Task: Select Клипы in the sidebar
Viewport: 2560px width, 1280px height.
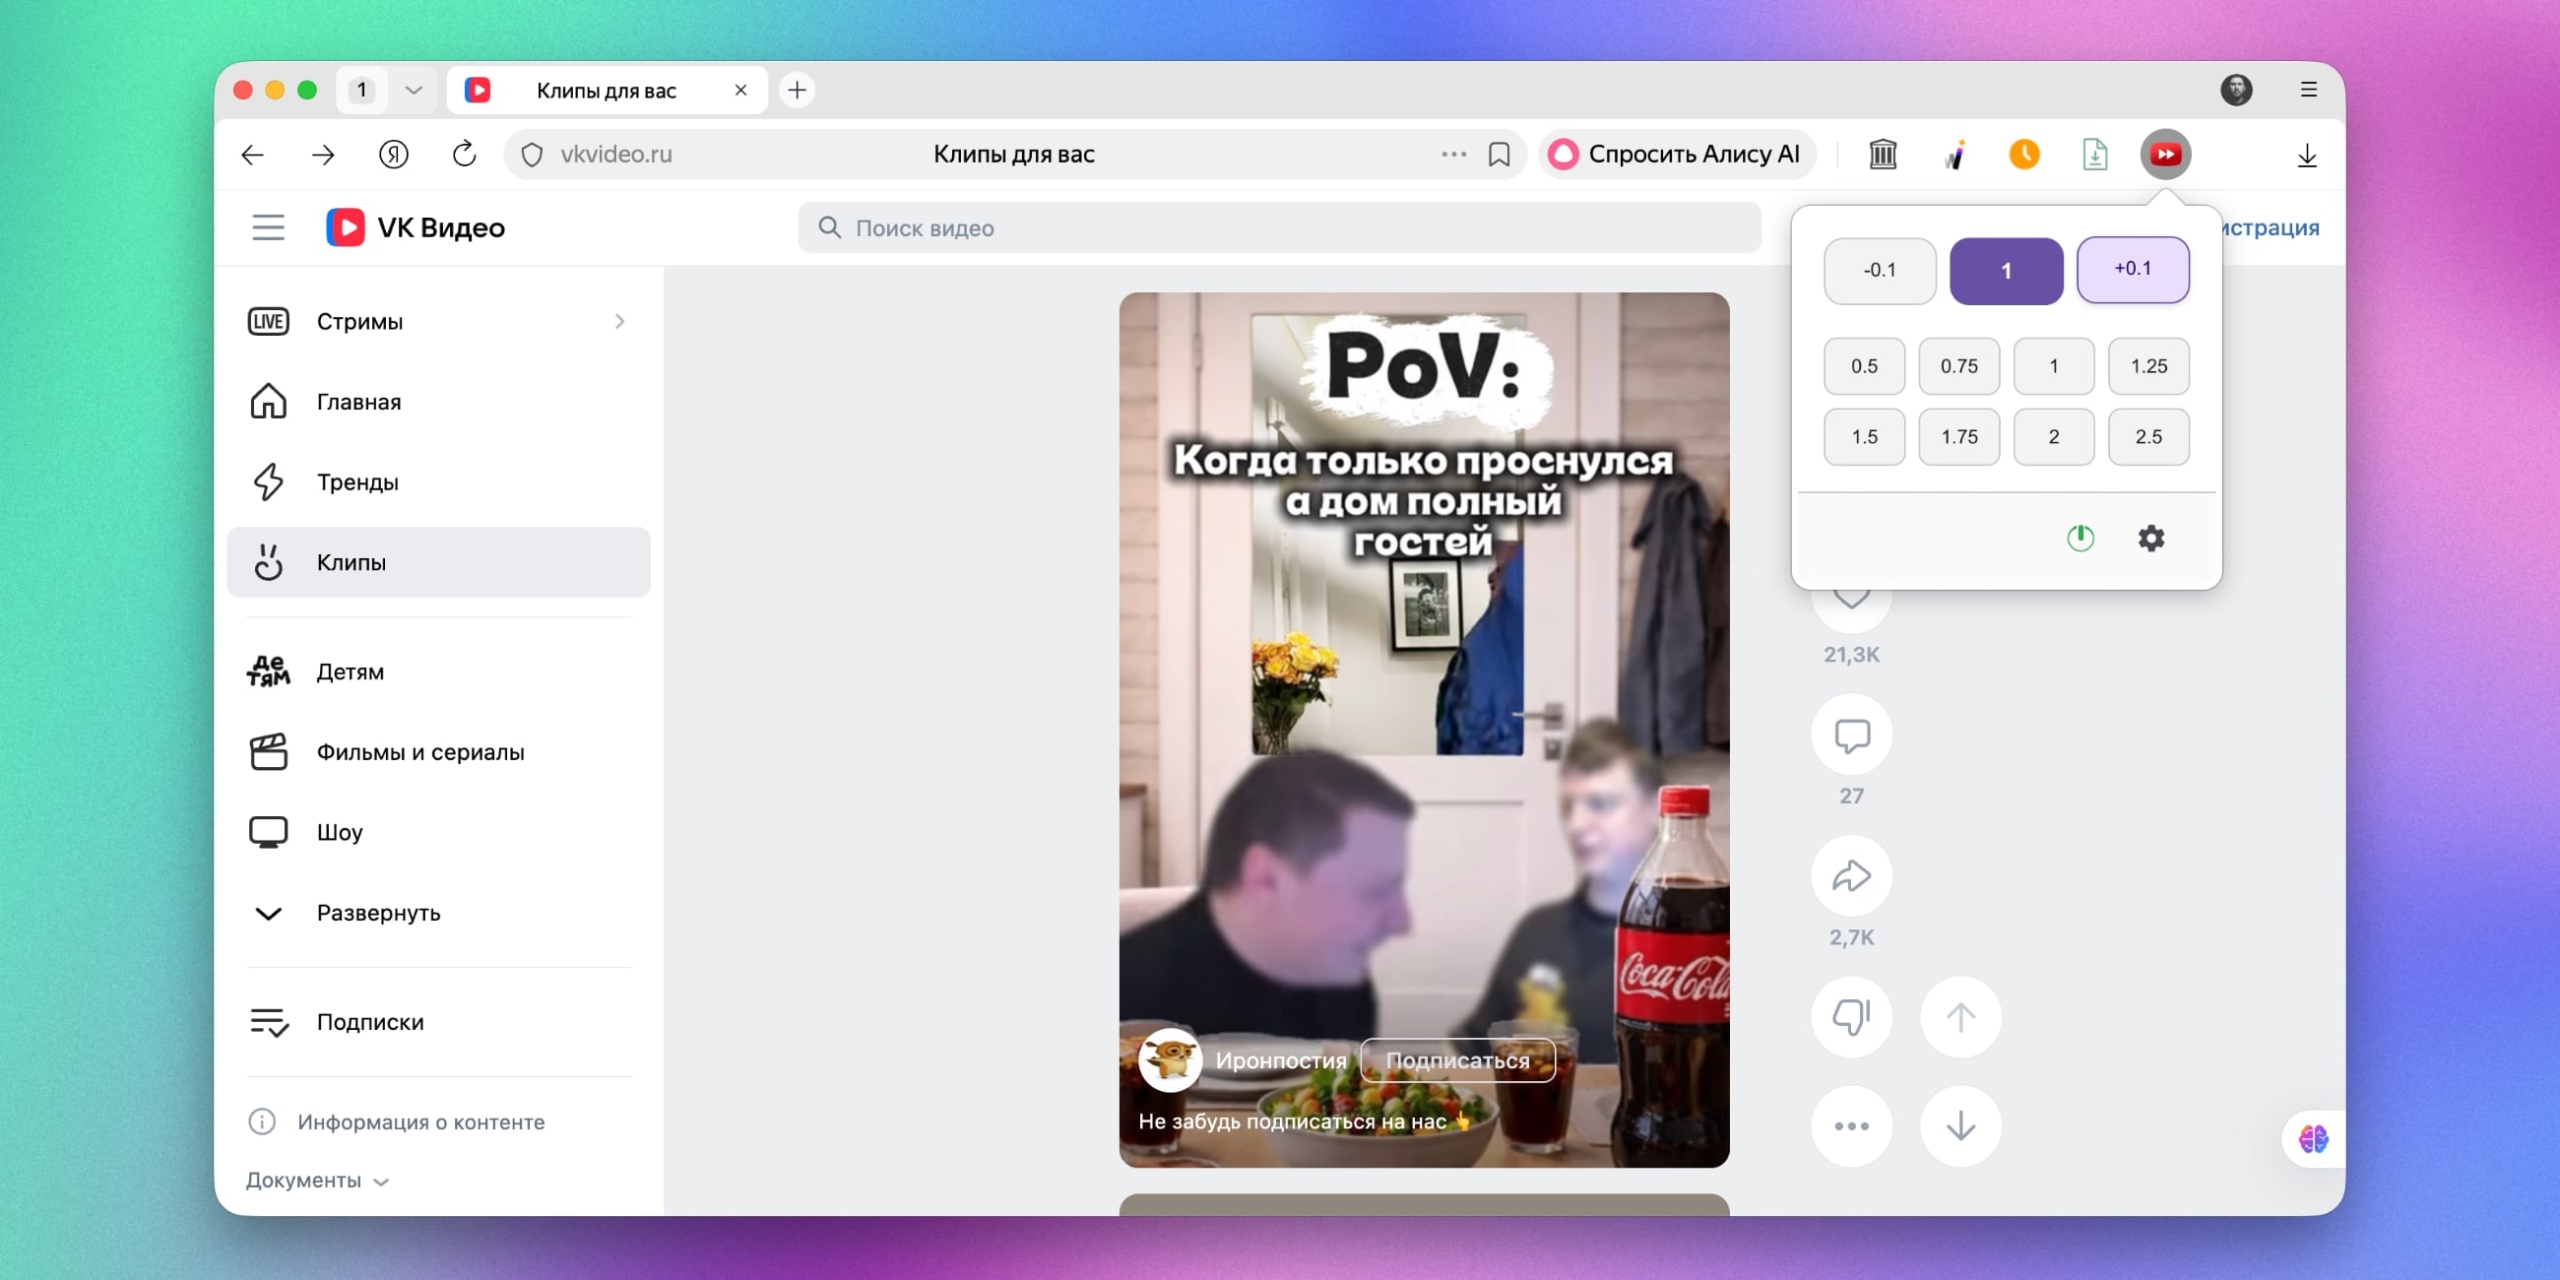Action: pyautogui.click(x=439, y=562)
